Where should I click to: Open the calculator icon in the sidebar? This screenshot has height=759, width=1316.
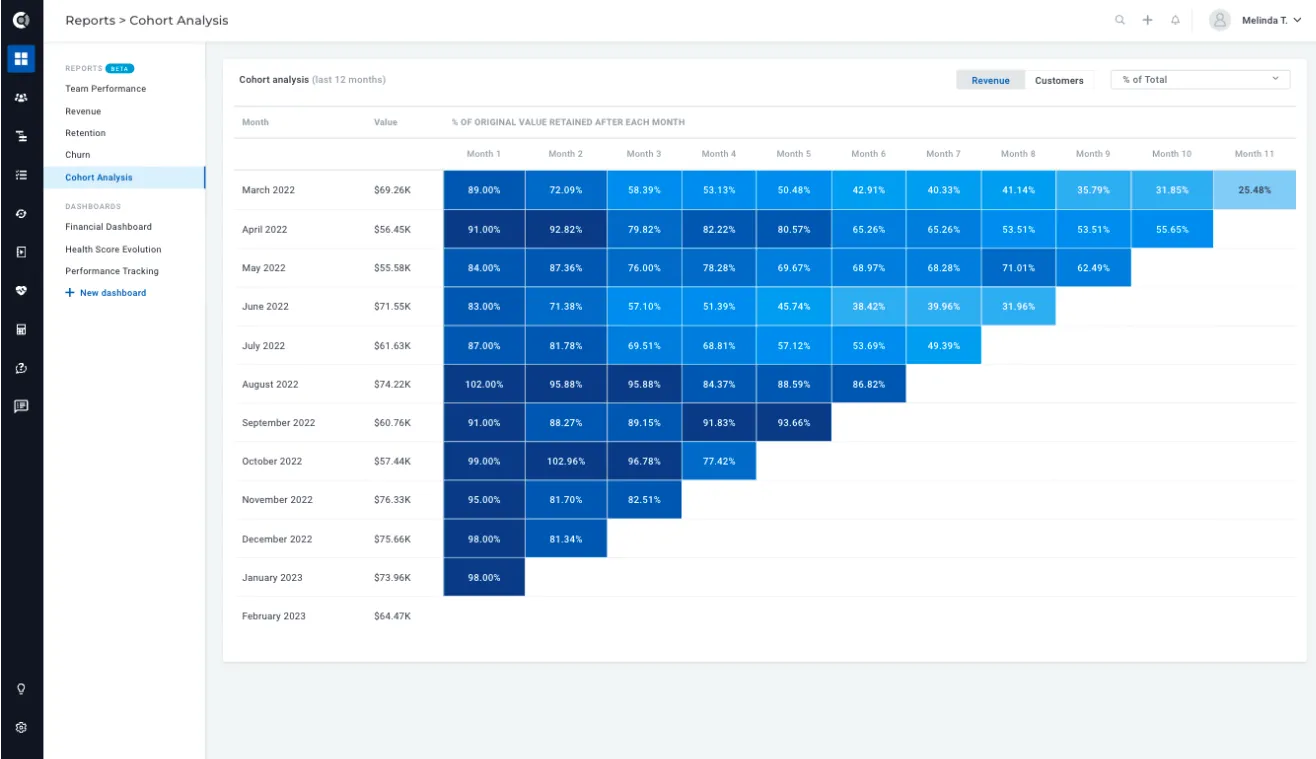21,329
